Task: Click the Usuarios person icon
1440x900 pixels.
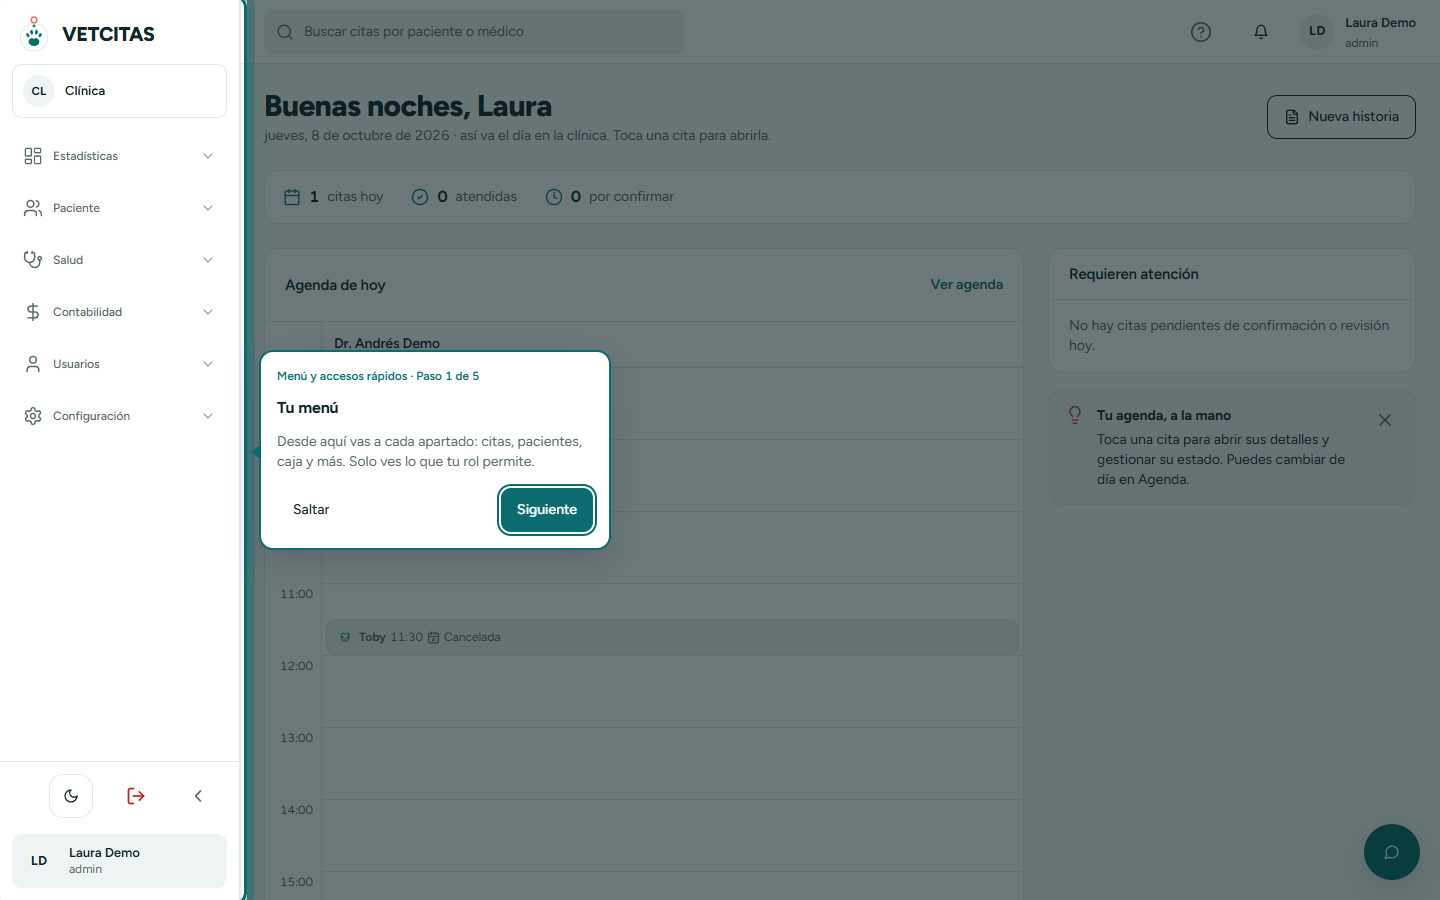Action: pyautogui.click(x=33, y=364)
